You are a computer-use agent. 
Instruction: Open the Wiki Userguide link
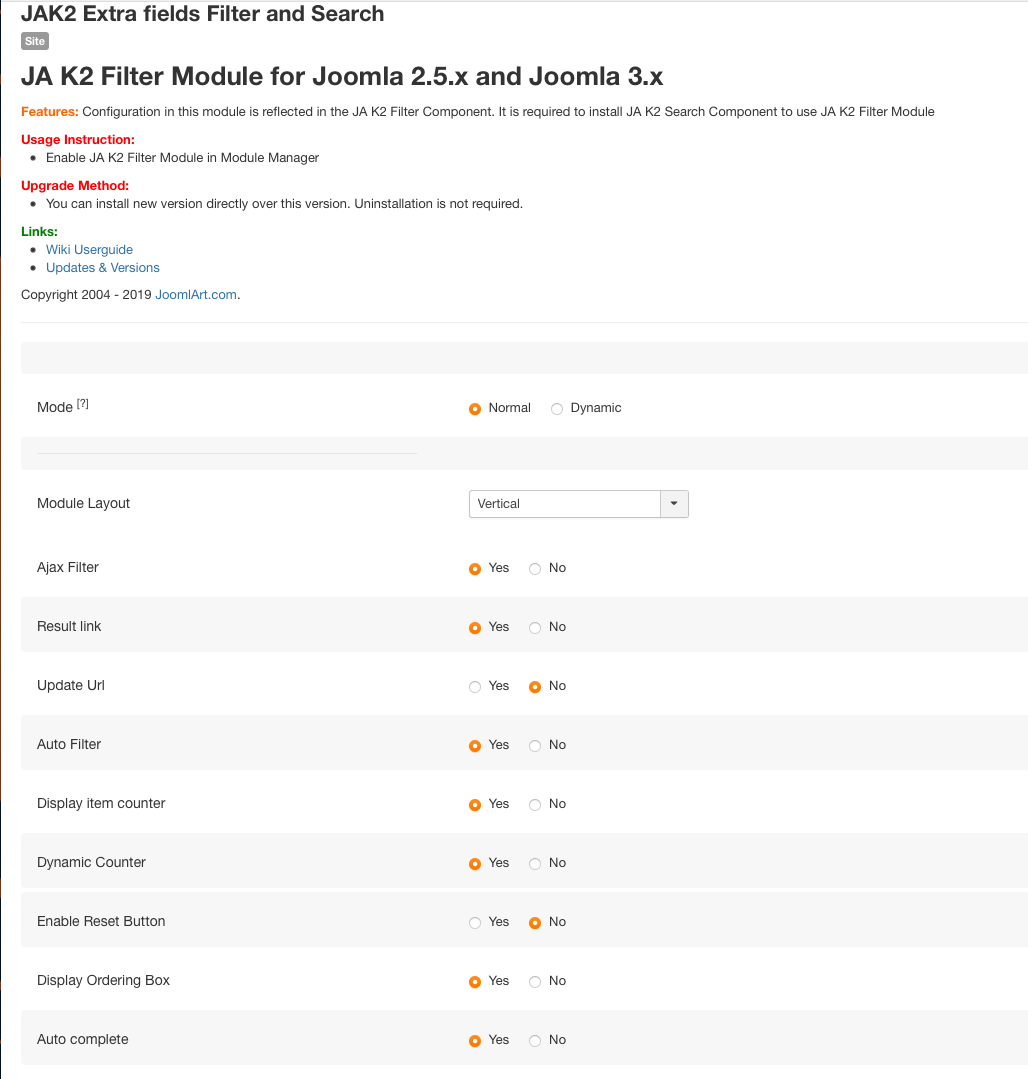tap(89, 250)
